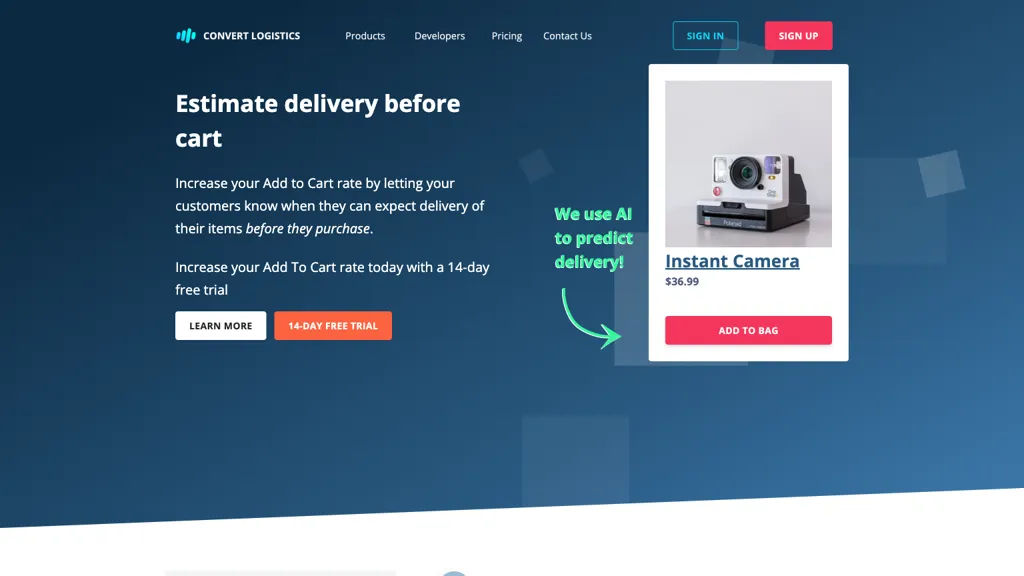Screen dimensions: 1024x576
Task: Click the italic 'before they purchase' text
Action: click(308, 229)
